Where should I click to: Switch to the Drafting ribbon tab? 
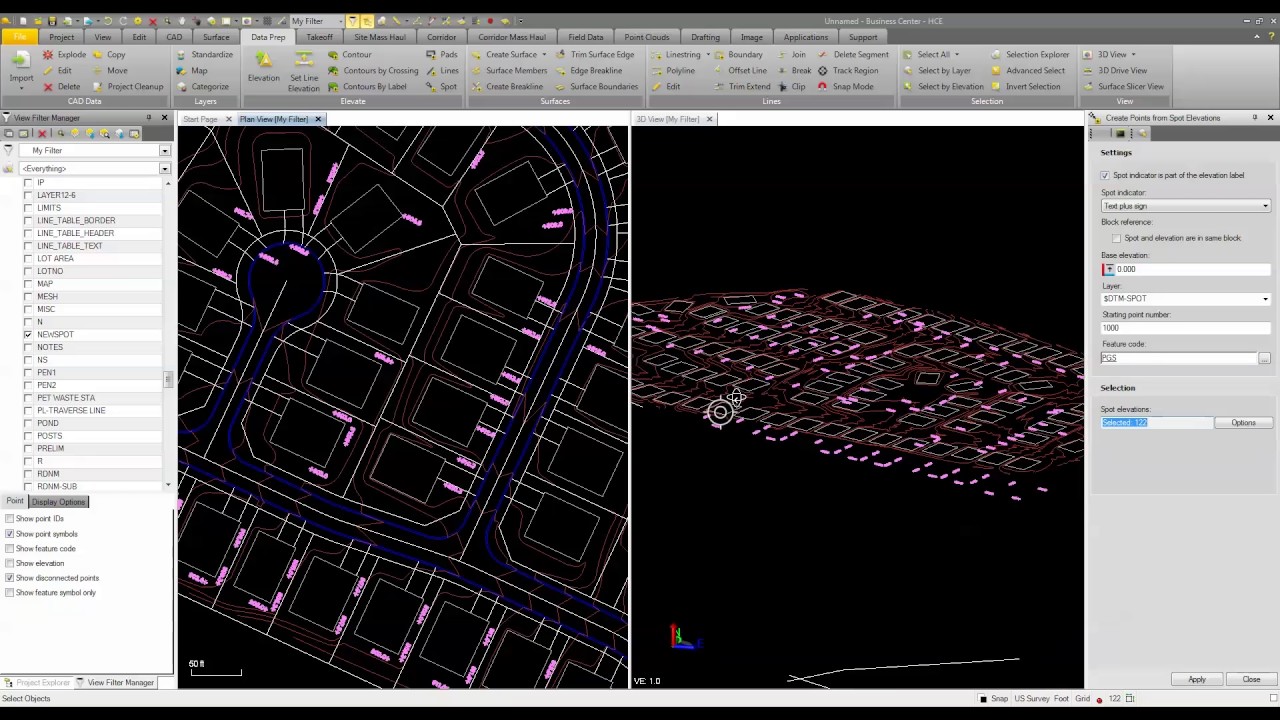705,37
